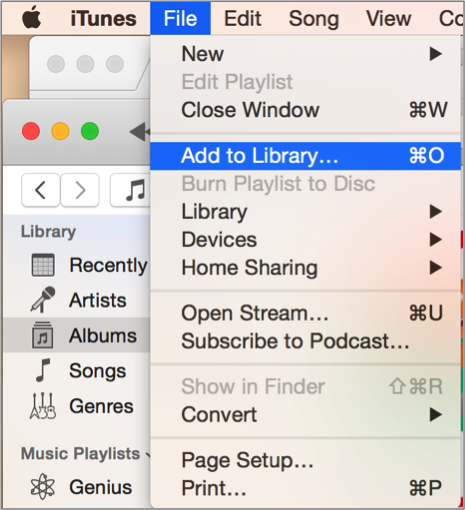Click the rewind playback control

click(x=140, y=132)
